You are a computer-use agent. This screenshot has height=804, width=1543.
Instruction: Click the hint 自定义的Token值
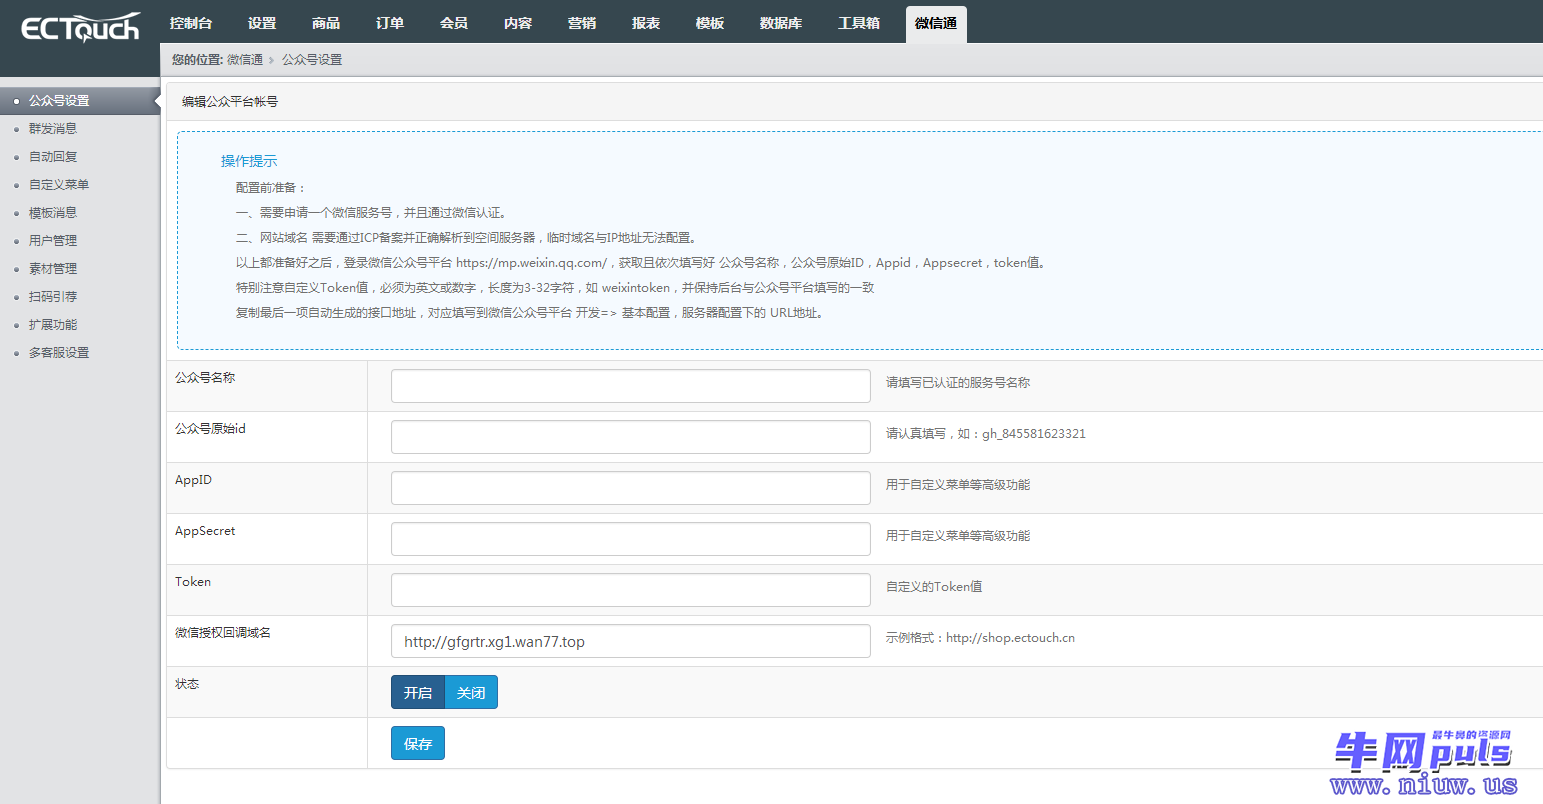tap(934, 587)
